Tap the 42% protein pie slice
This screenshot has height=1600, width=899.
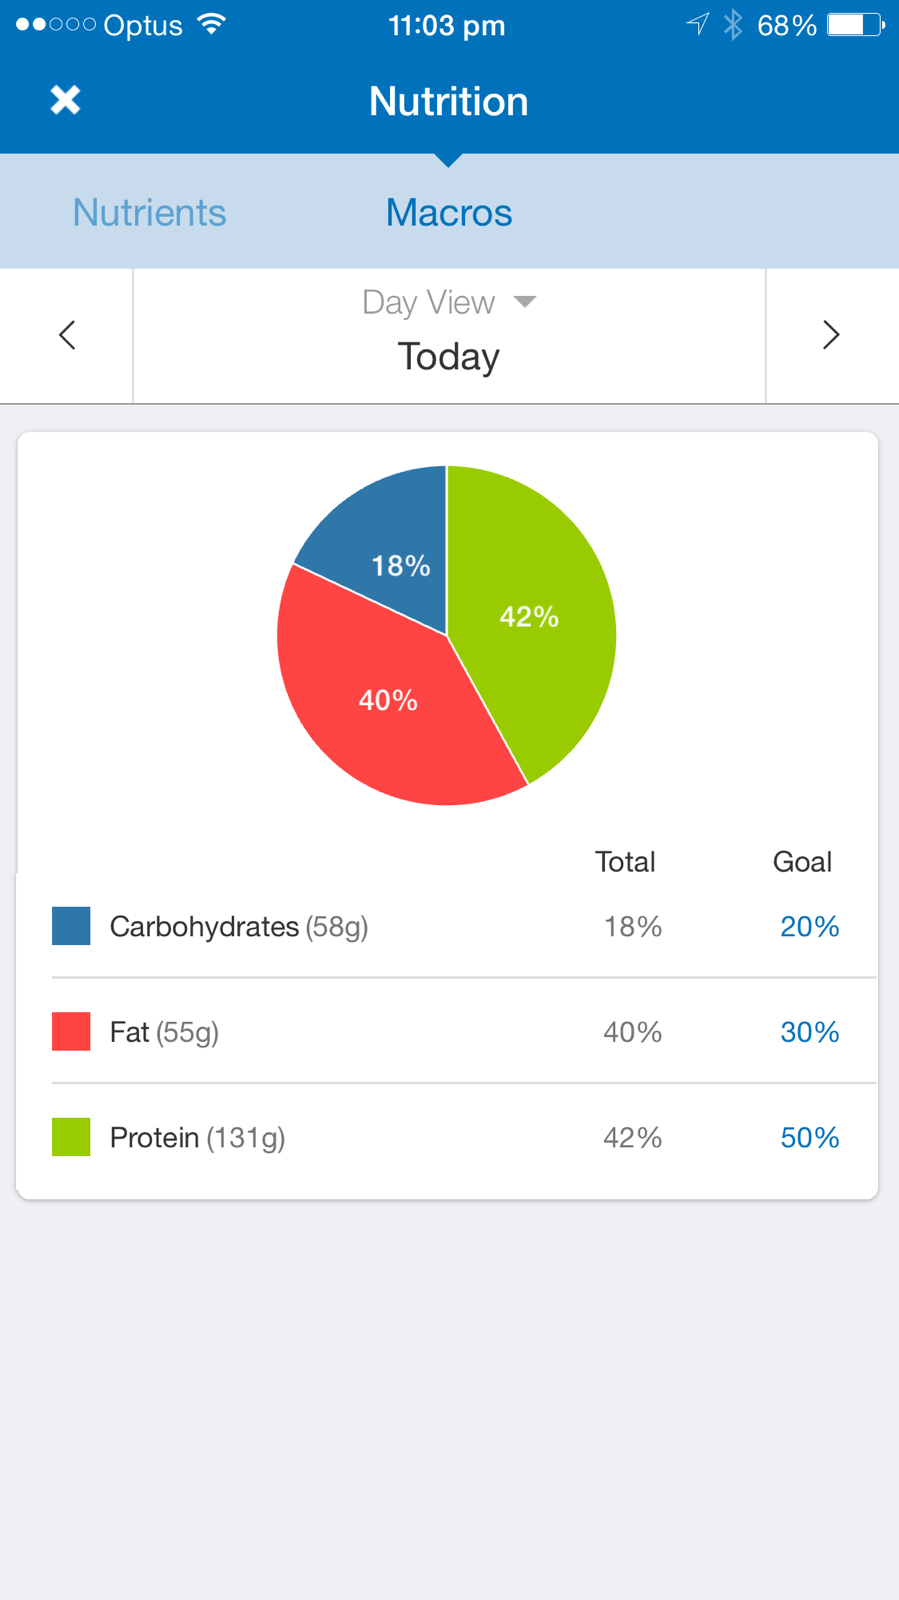coord(530,617)
